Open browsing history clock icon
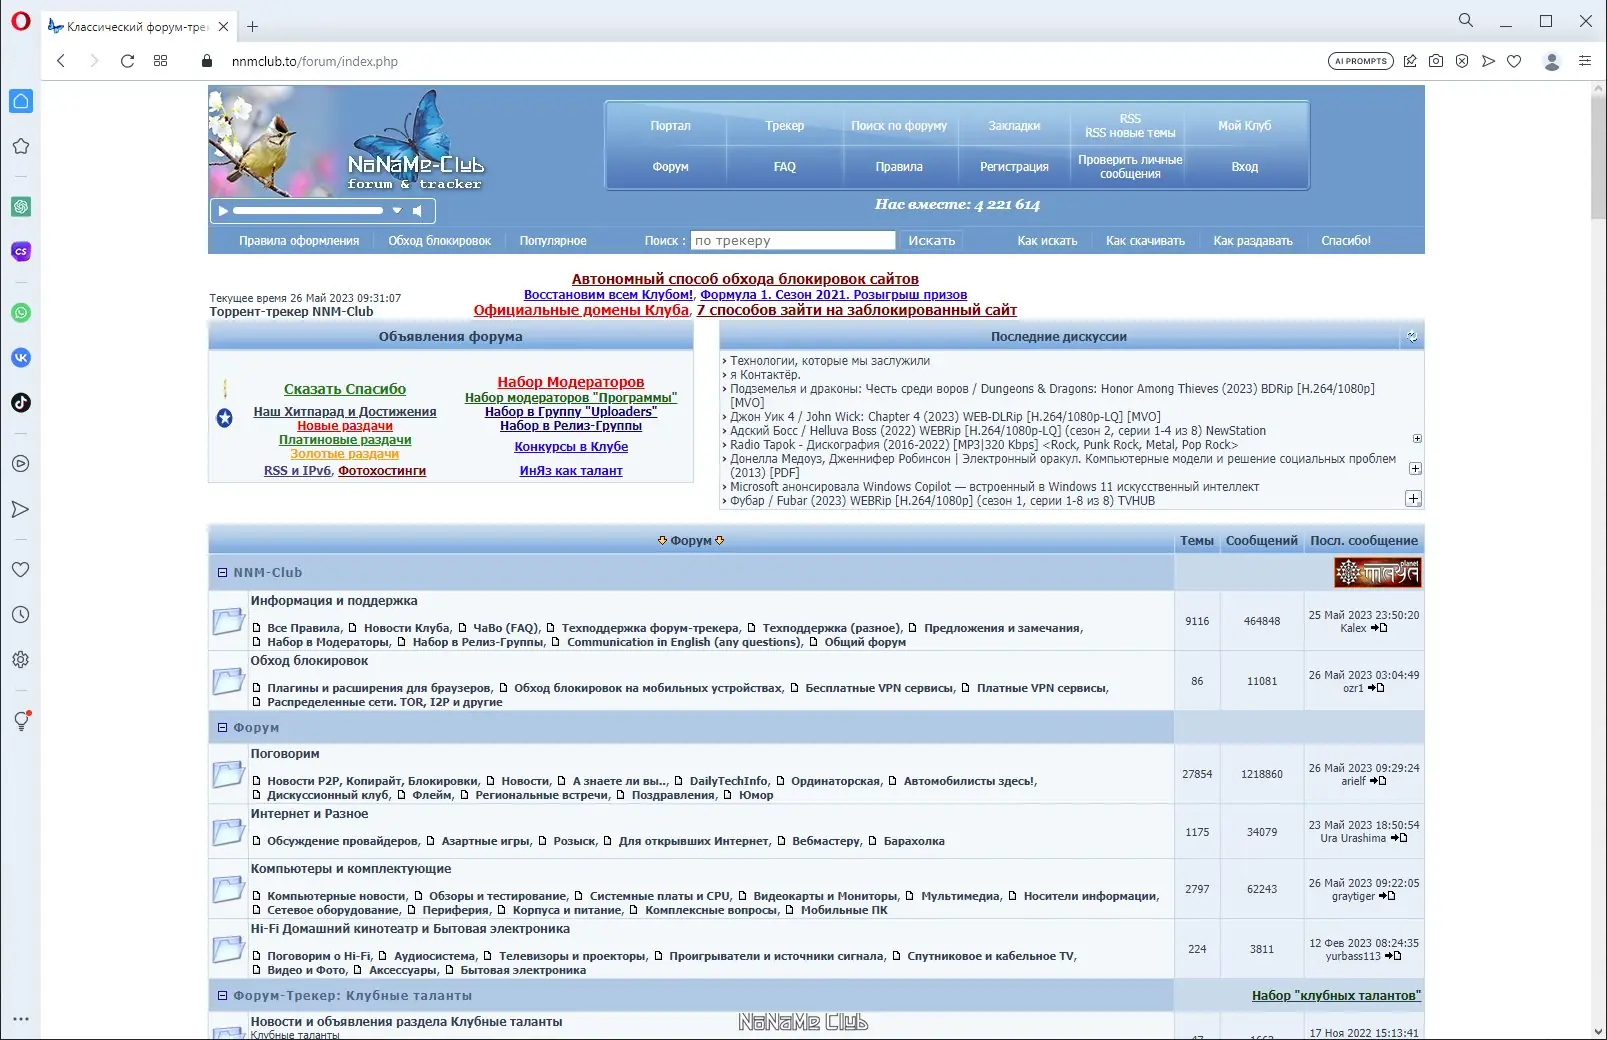This screenshot has height=1040, width=1607. point(21,615)
